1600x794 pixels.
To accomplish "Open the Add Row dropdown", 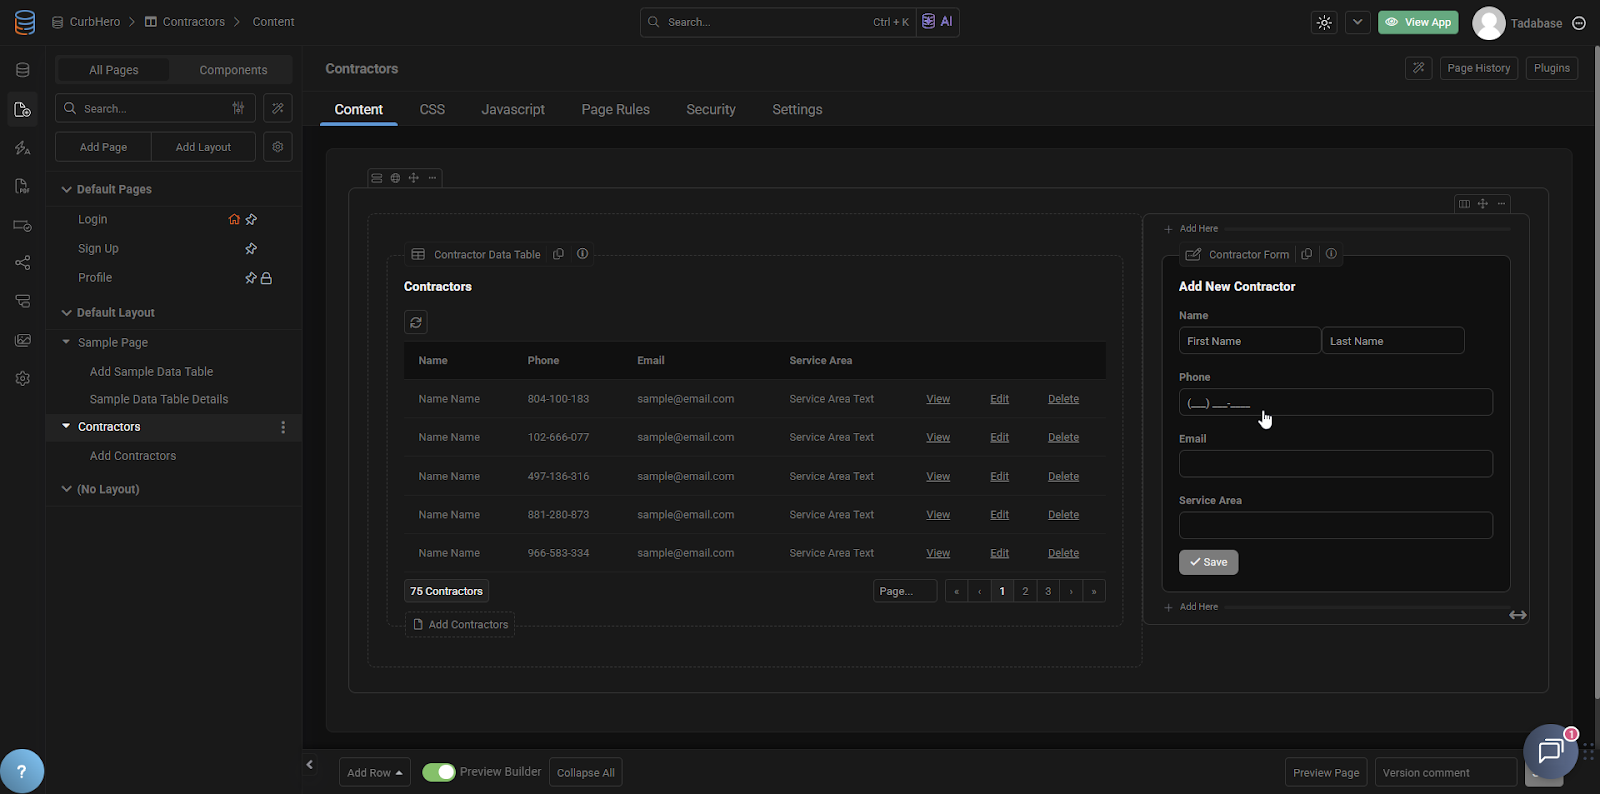I will click(x=374, y=772).
